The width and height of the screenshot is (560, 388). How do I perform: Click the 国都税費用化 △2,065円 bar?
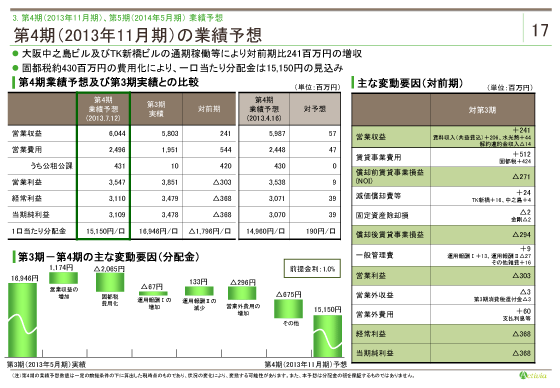point(110,282)
